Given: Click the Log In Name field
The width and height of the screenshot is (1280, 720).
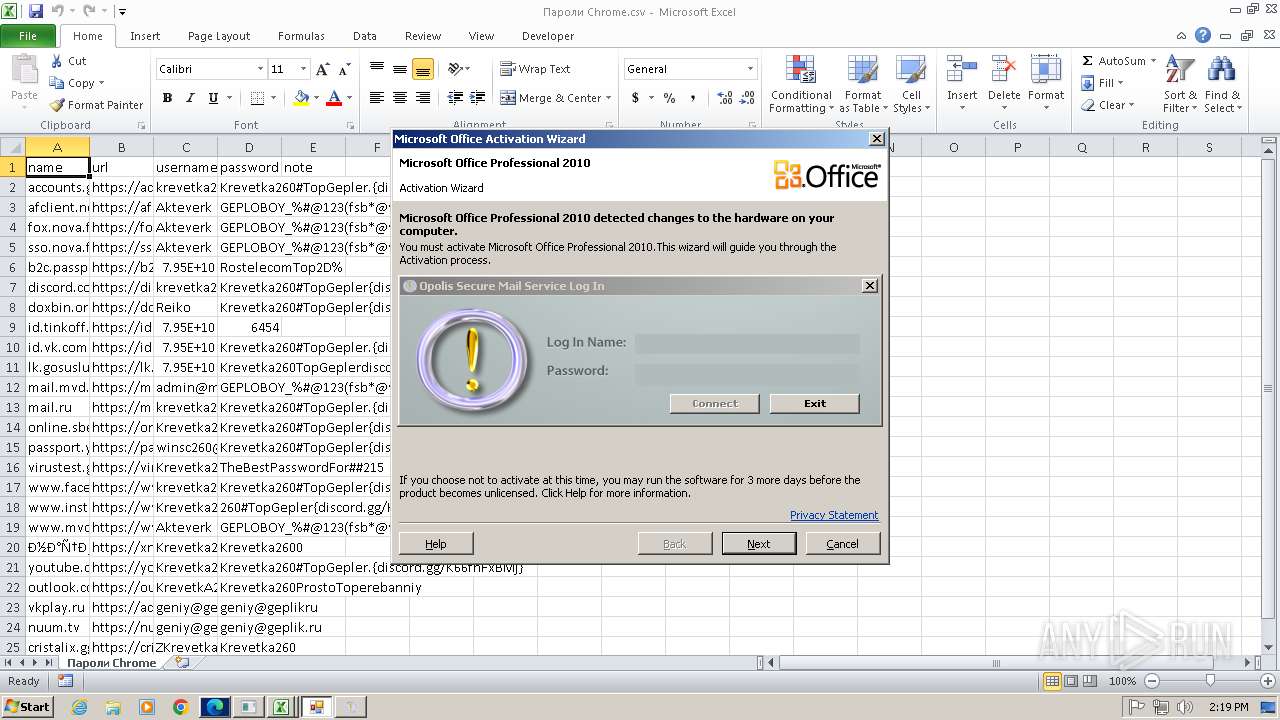Looking at the screenshot, I should click(x=747, y=344).
